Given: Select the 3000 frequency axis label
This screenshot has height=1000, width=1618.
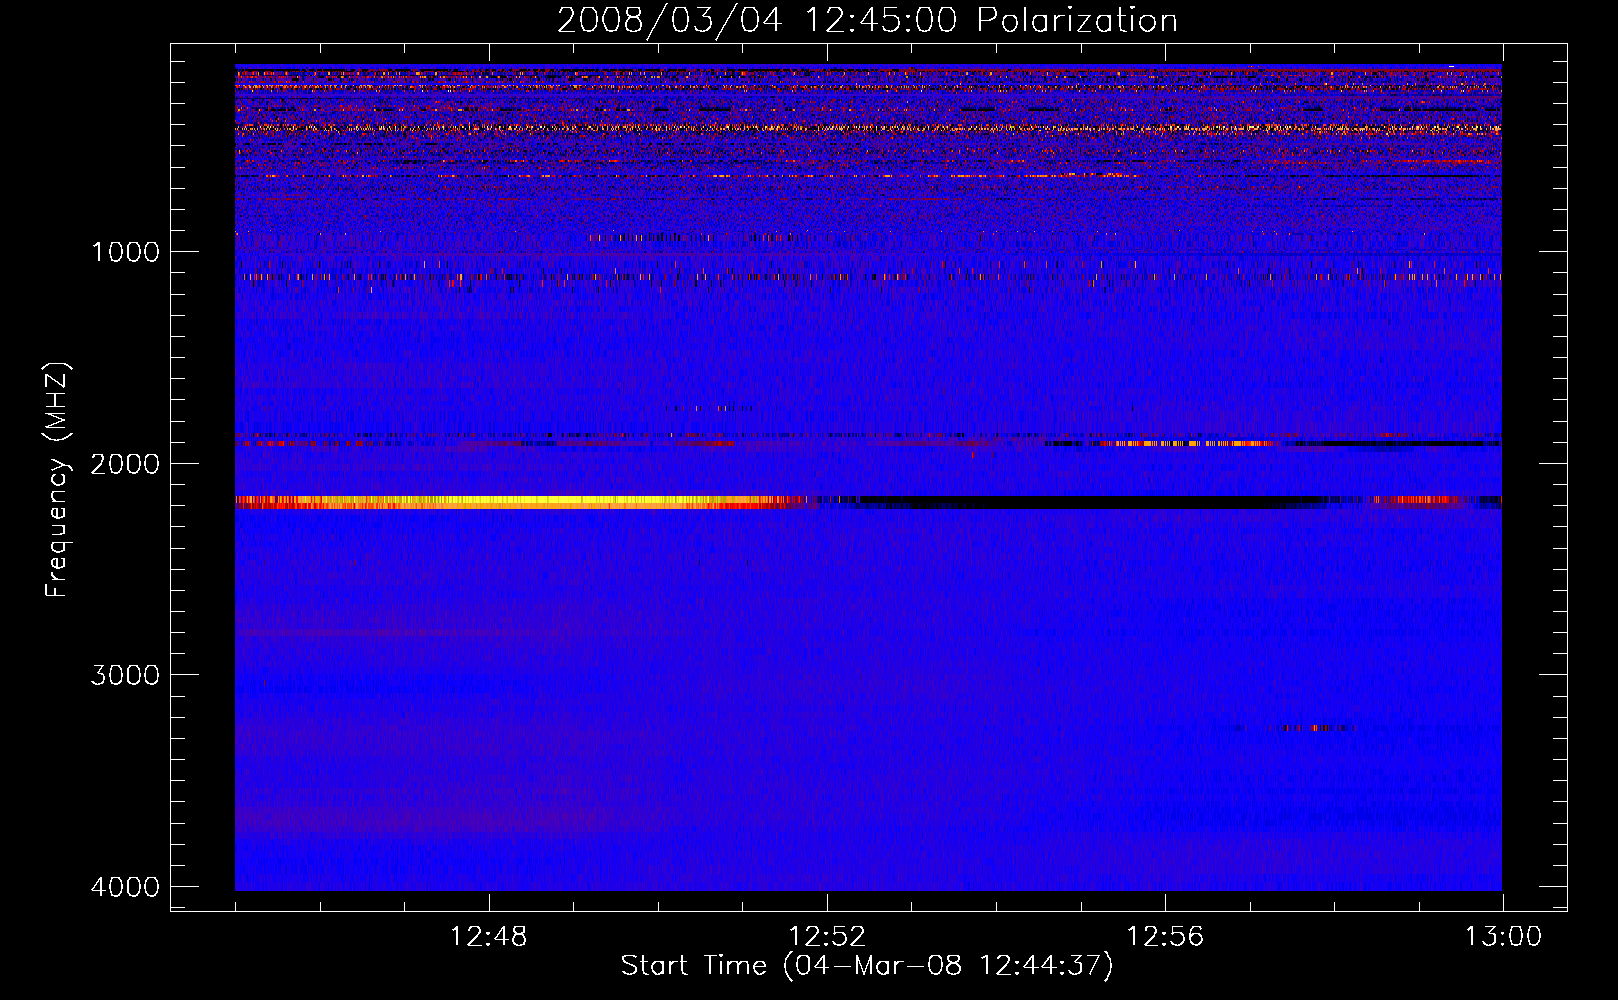Looking at the screenshot, I should 125,675.
